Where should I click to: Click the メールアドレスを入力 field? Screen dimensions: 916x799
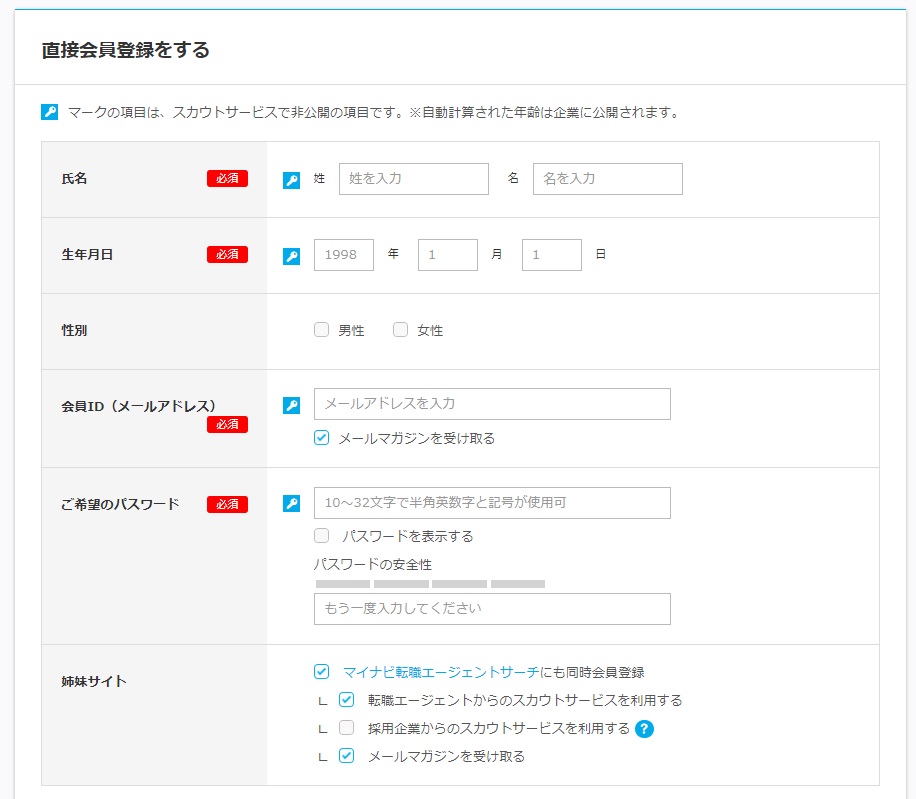[x=491, y=404]
